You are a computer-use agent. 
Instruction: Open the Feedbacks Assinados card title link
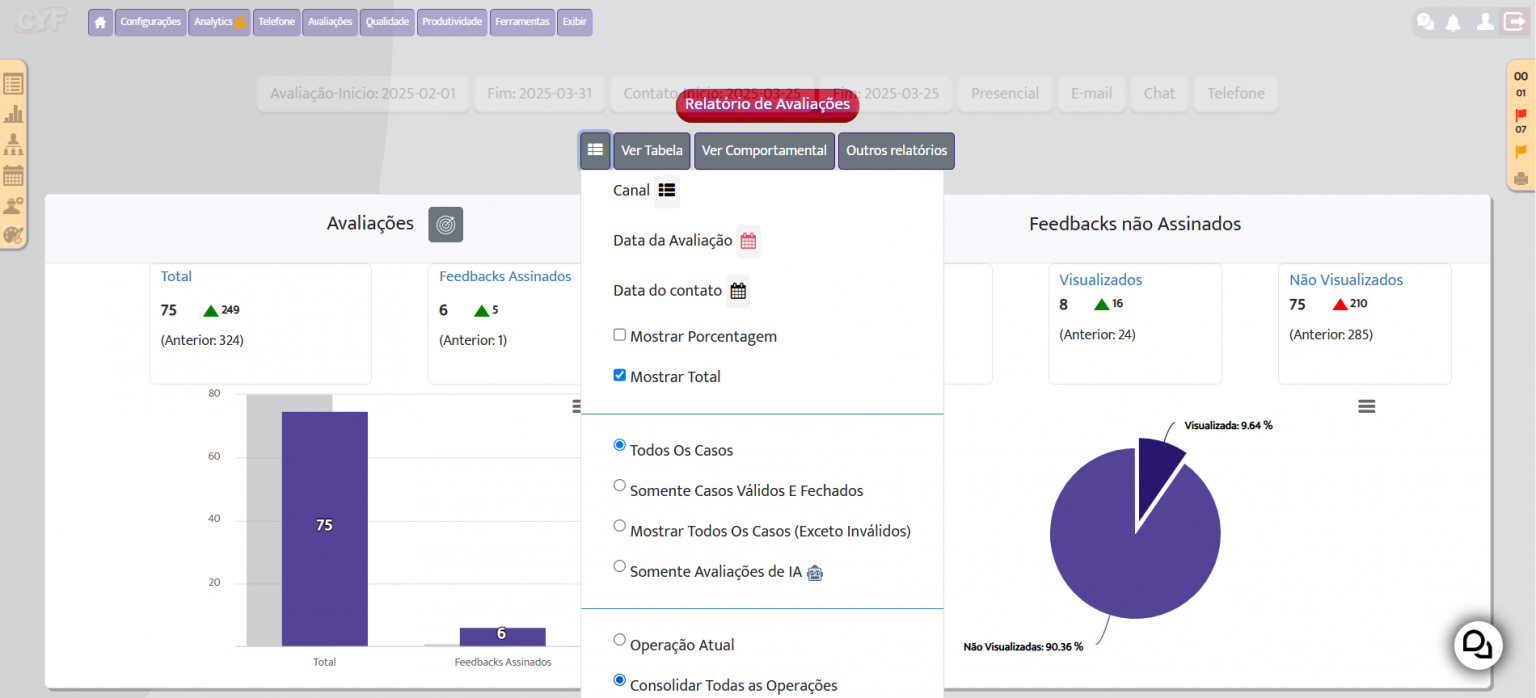(x=505, y=276)
